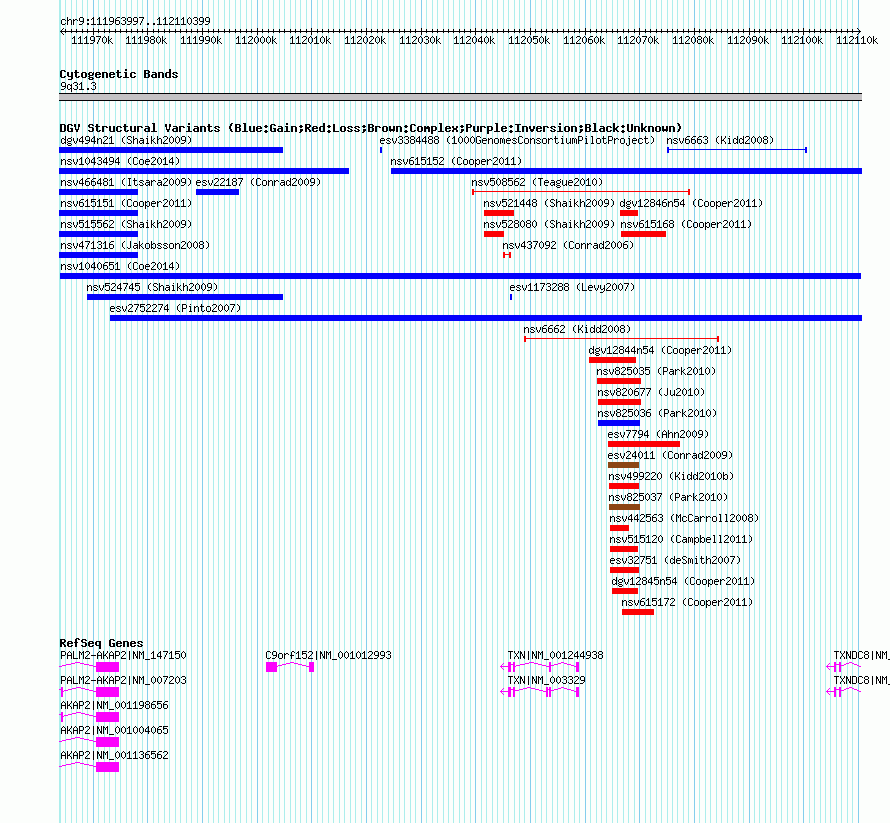Select the nsv528080 (Shaikh2009) label
The image size is (890, 823).
coord(549,224)
